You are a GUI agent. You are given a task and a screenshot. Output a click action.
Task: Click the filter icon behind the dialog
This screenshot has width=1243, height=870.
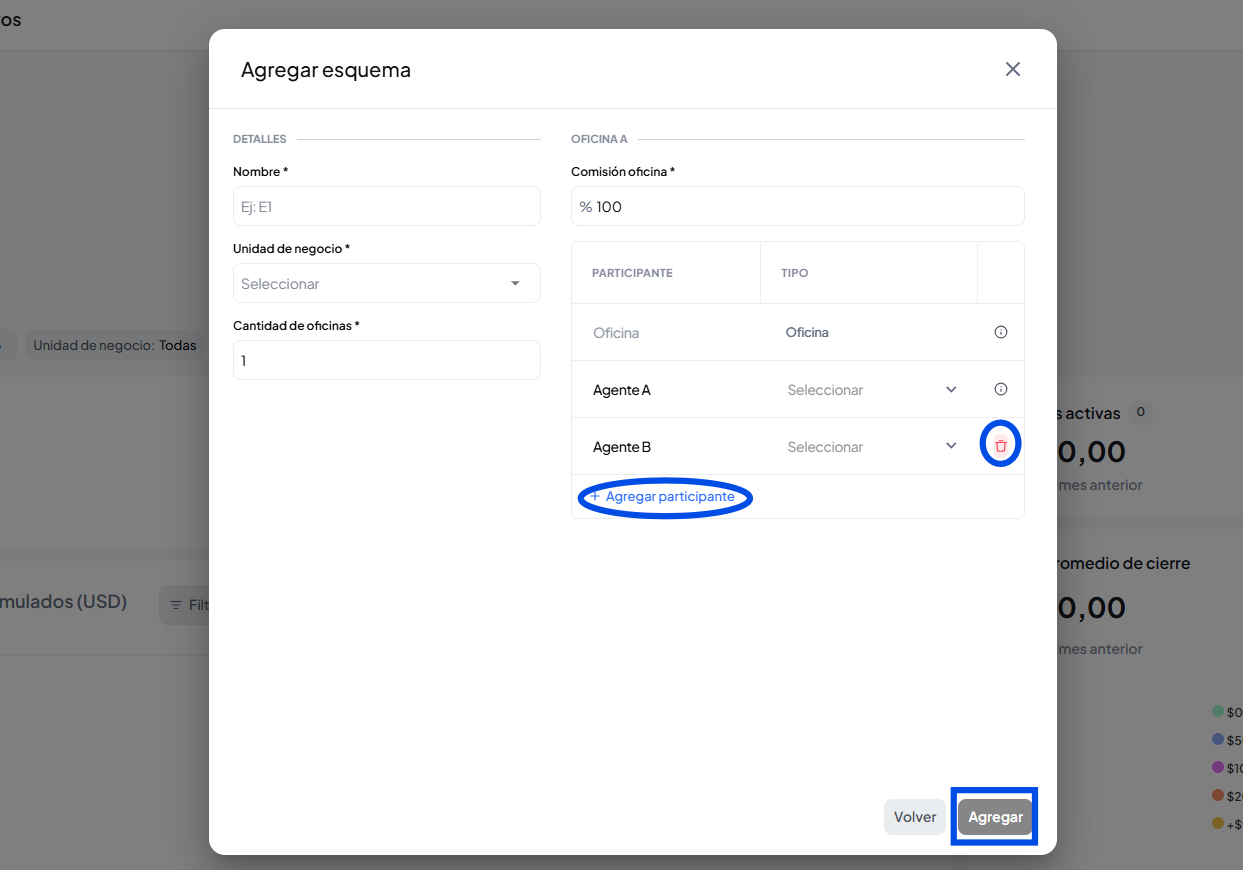coord(176,605)
